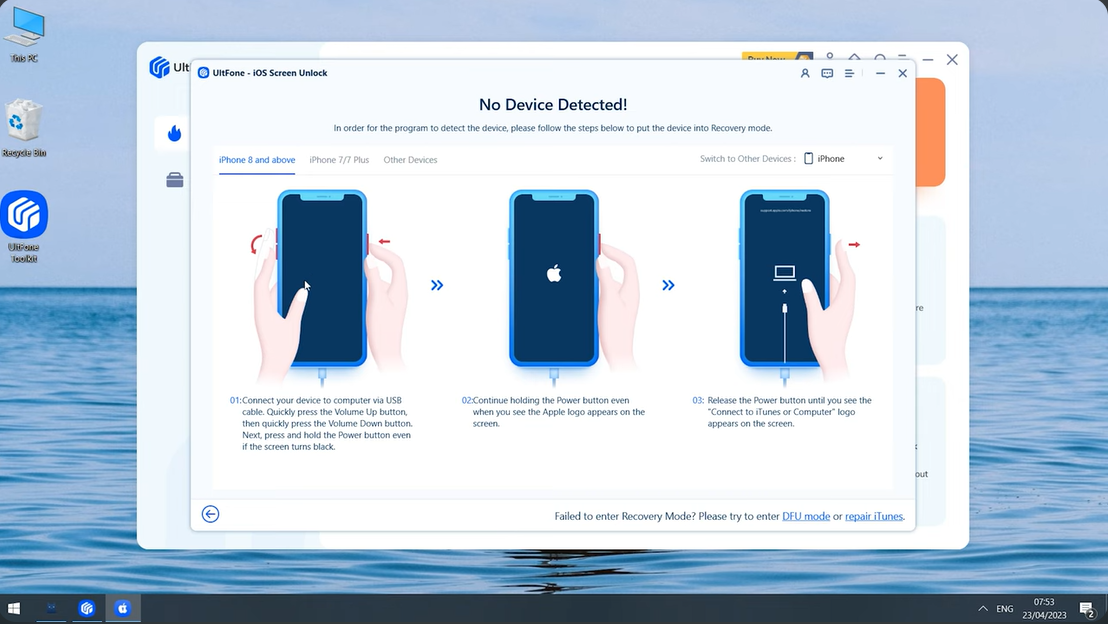Click the 'Switch to Other Devices' label

748,159
